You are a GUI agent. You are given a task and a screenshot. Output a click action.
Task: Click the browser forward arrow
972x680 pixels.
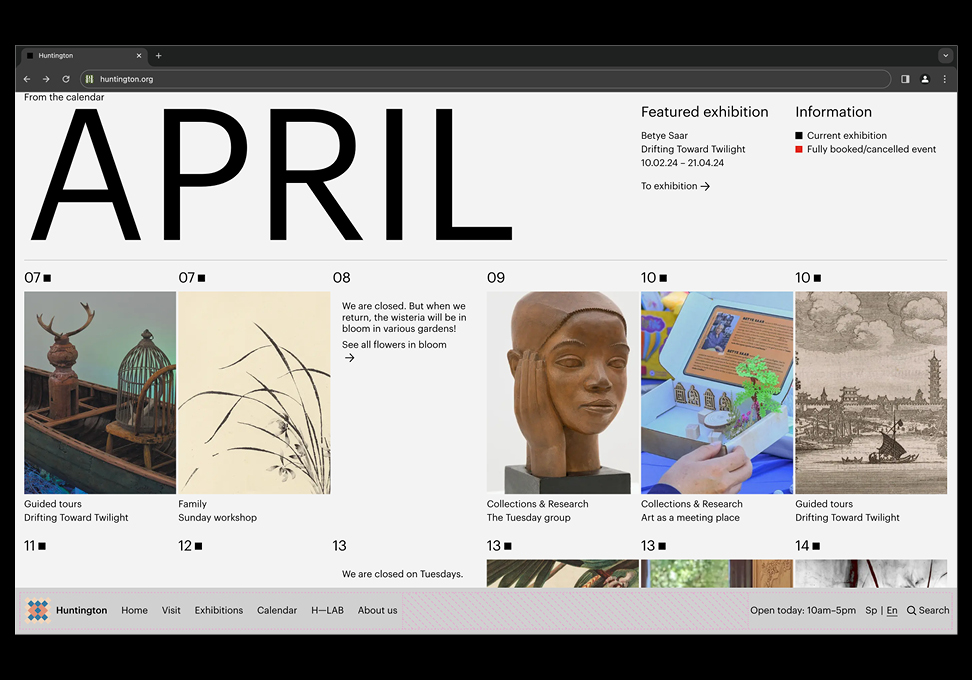pyautogui.click(x=46, y=79)
